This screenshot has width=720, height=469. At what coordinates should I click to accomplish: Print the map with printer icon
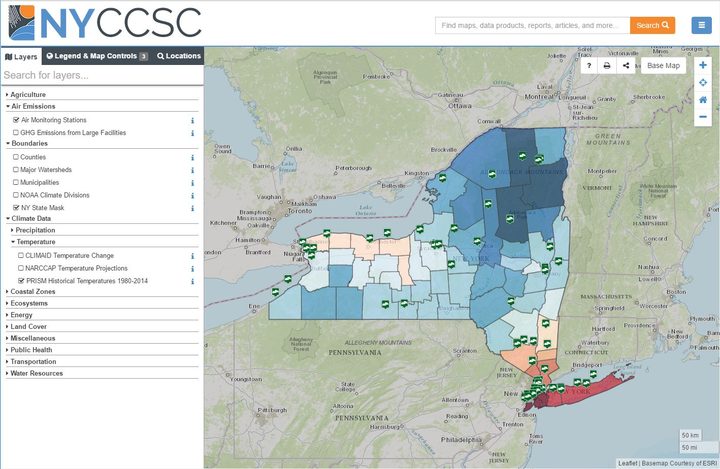point(607,66)
